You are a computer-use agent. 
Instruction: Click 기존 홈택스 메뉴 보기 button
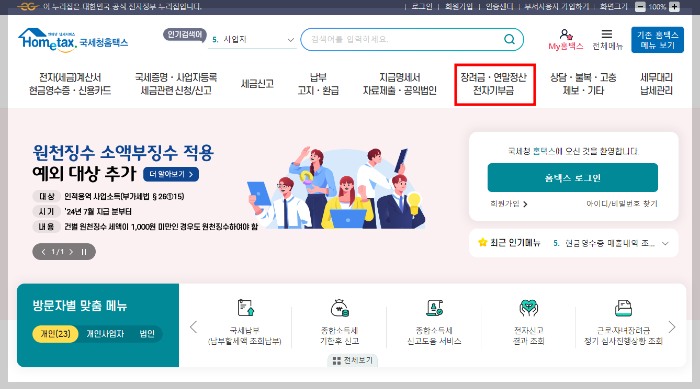pos(657,40)
